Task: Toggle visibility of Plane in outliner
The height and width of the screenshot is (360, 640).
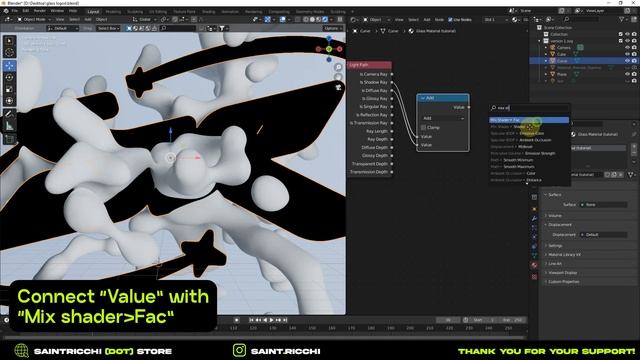Action: tap(628, 74)
